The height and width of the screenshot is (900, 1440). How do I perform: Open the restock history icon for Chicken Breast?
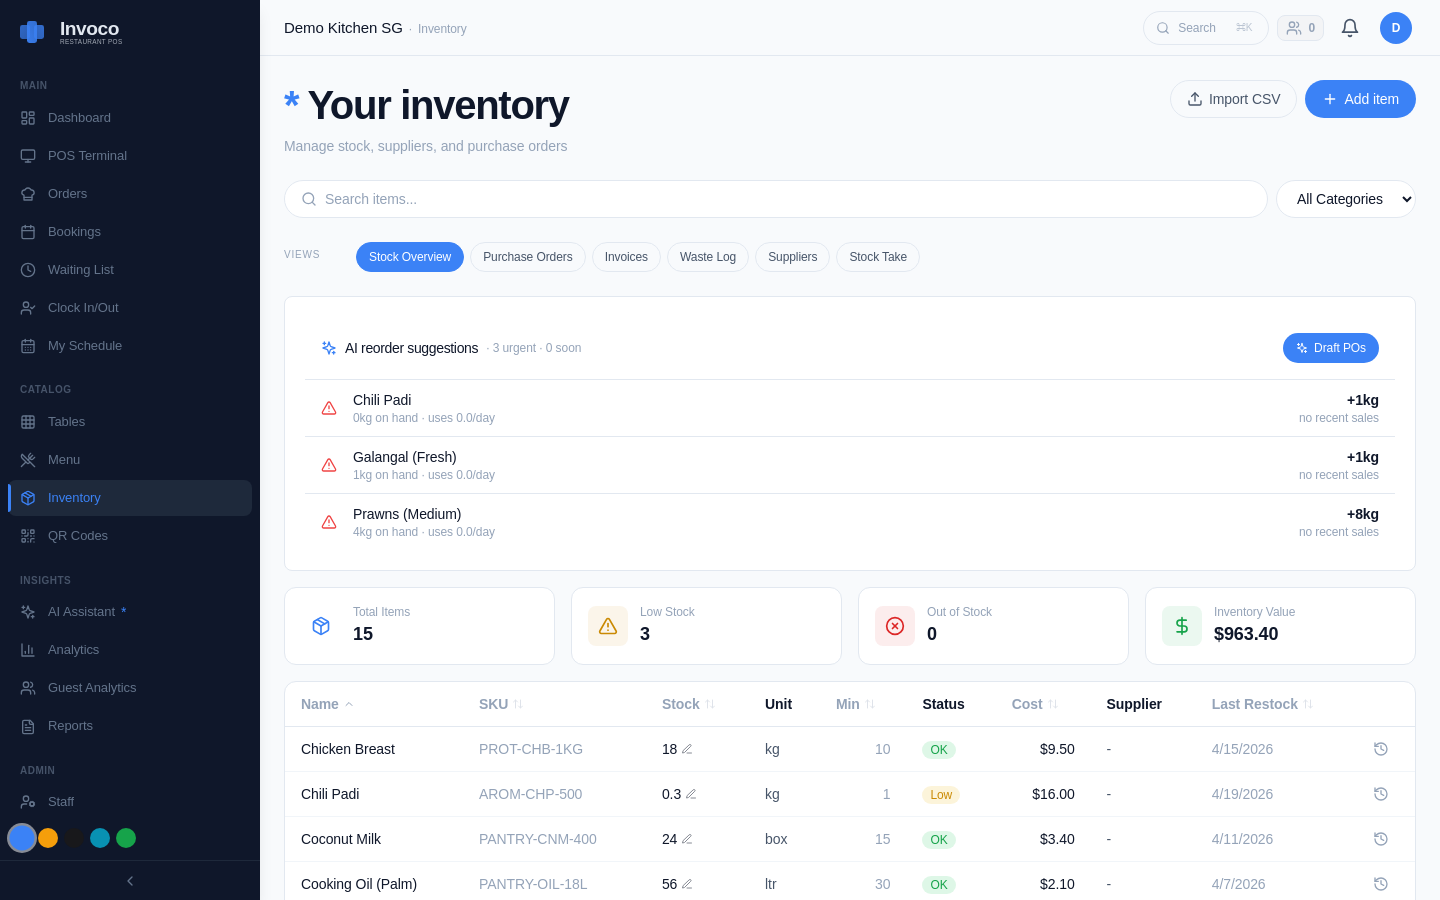pos(1381,749)
